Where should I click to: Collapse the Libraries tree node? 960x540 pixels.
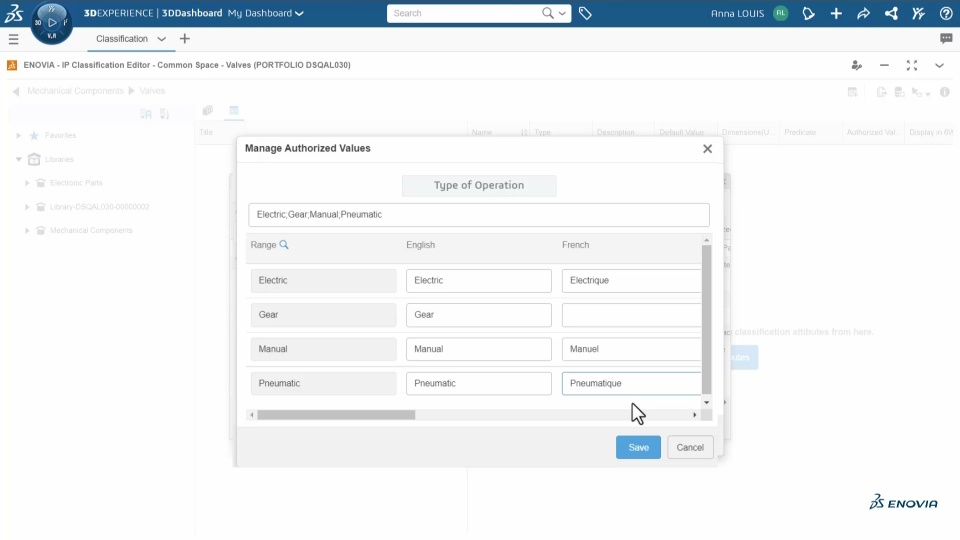click(18, 159)
